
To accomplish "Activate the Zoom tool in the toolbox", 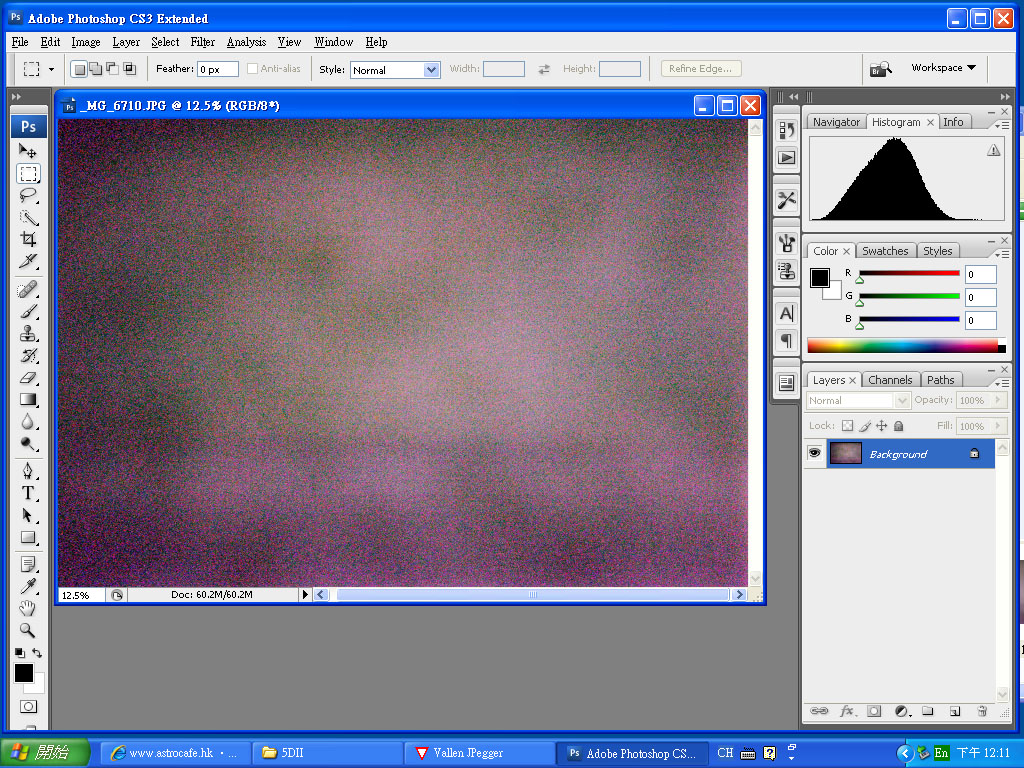I will (x=28, y=630).
